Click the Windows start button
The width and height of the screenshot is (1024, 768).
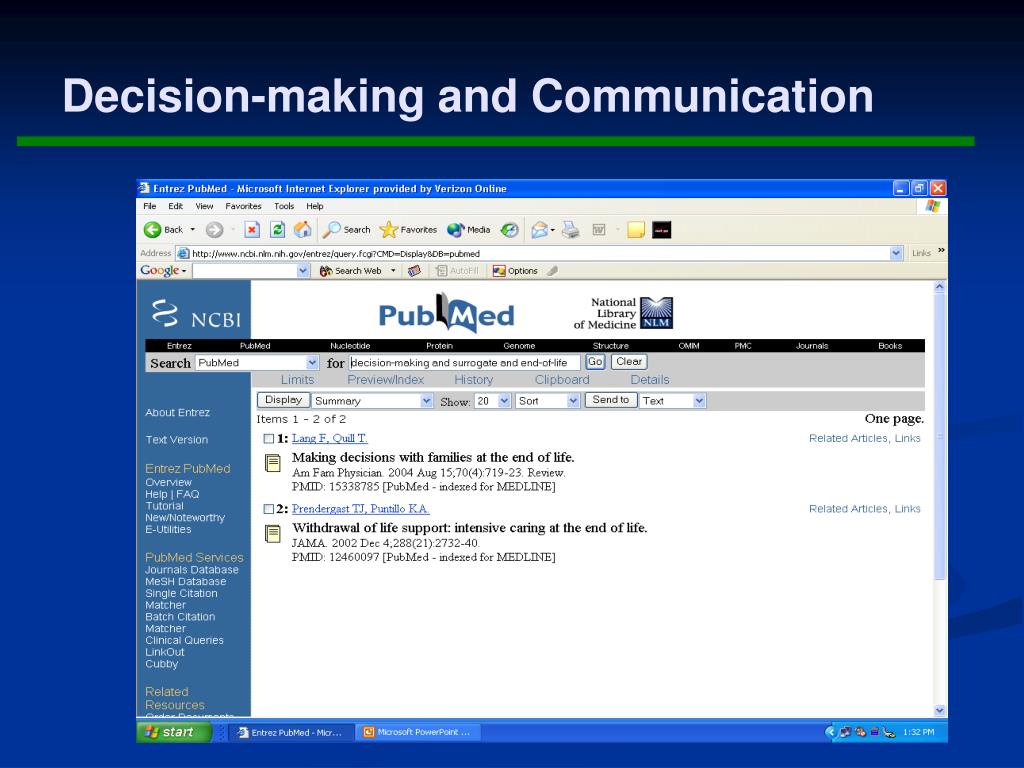[x=173, y=732]
